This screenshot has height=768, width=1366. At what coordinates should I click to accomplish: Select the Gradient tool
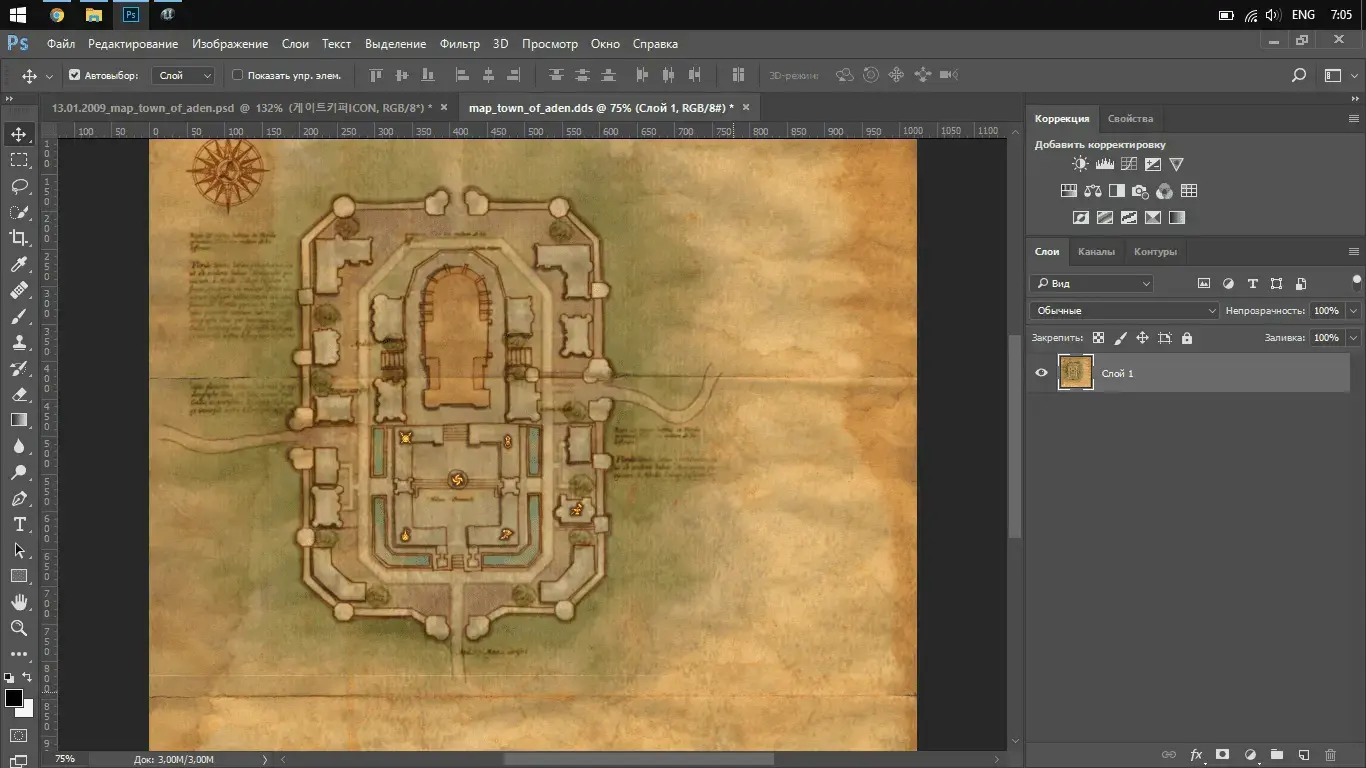(19, 420)
